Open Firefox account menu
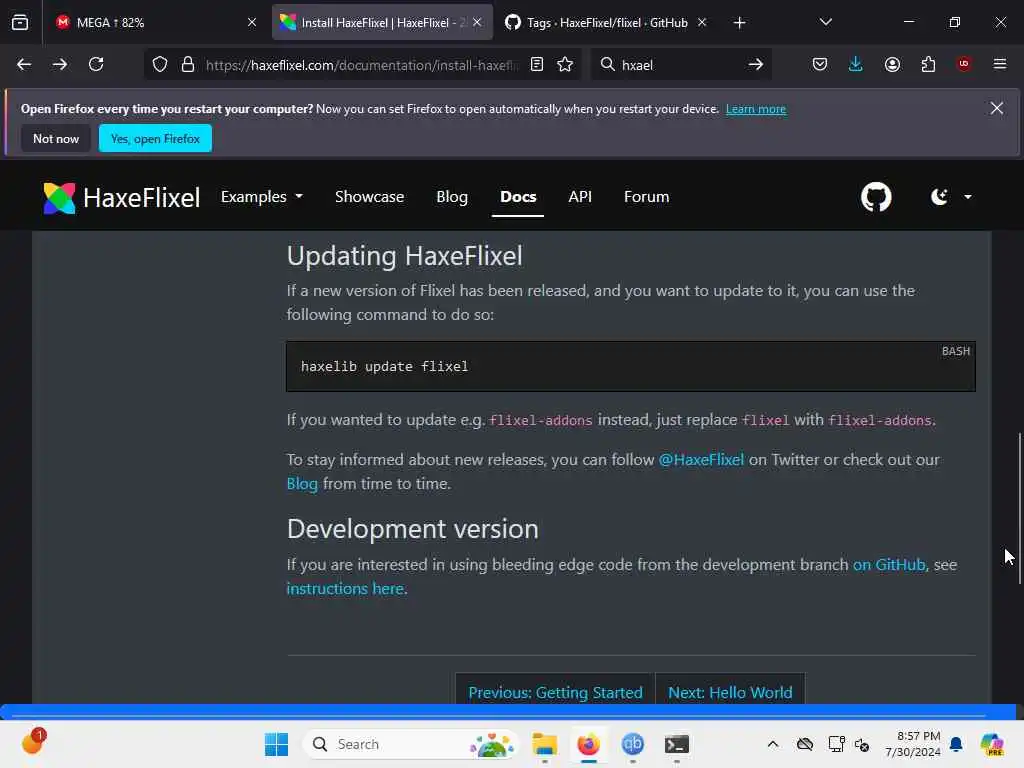 [x=893, y=64]
